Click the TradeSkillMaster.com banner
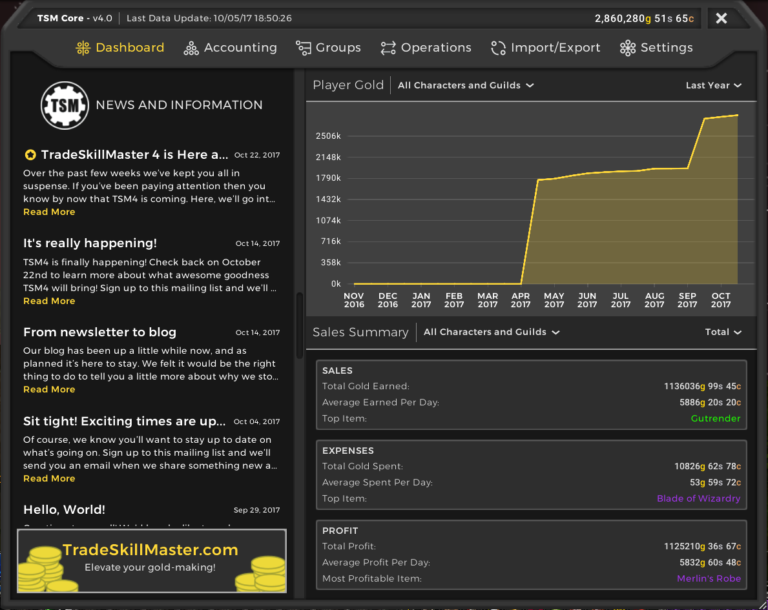 pyautogui.click(x=152, y=561)
